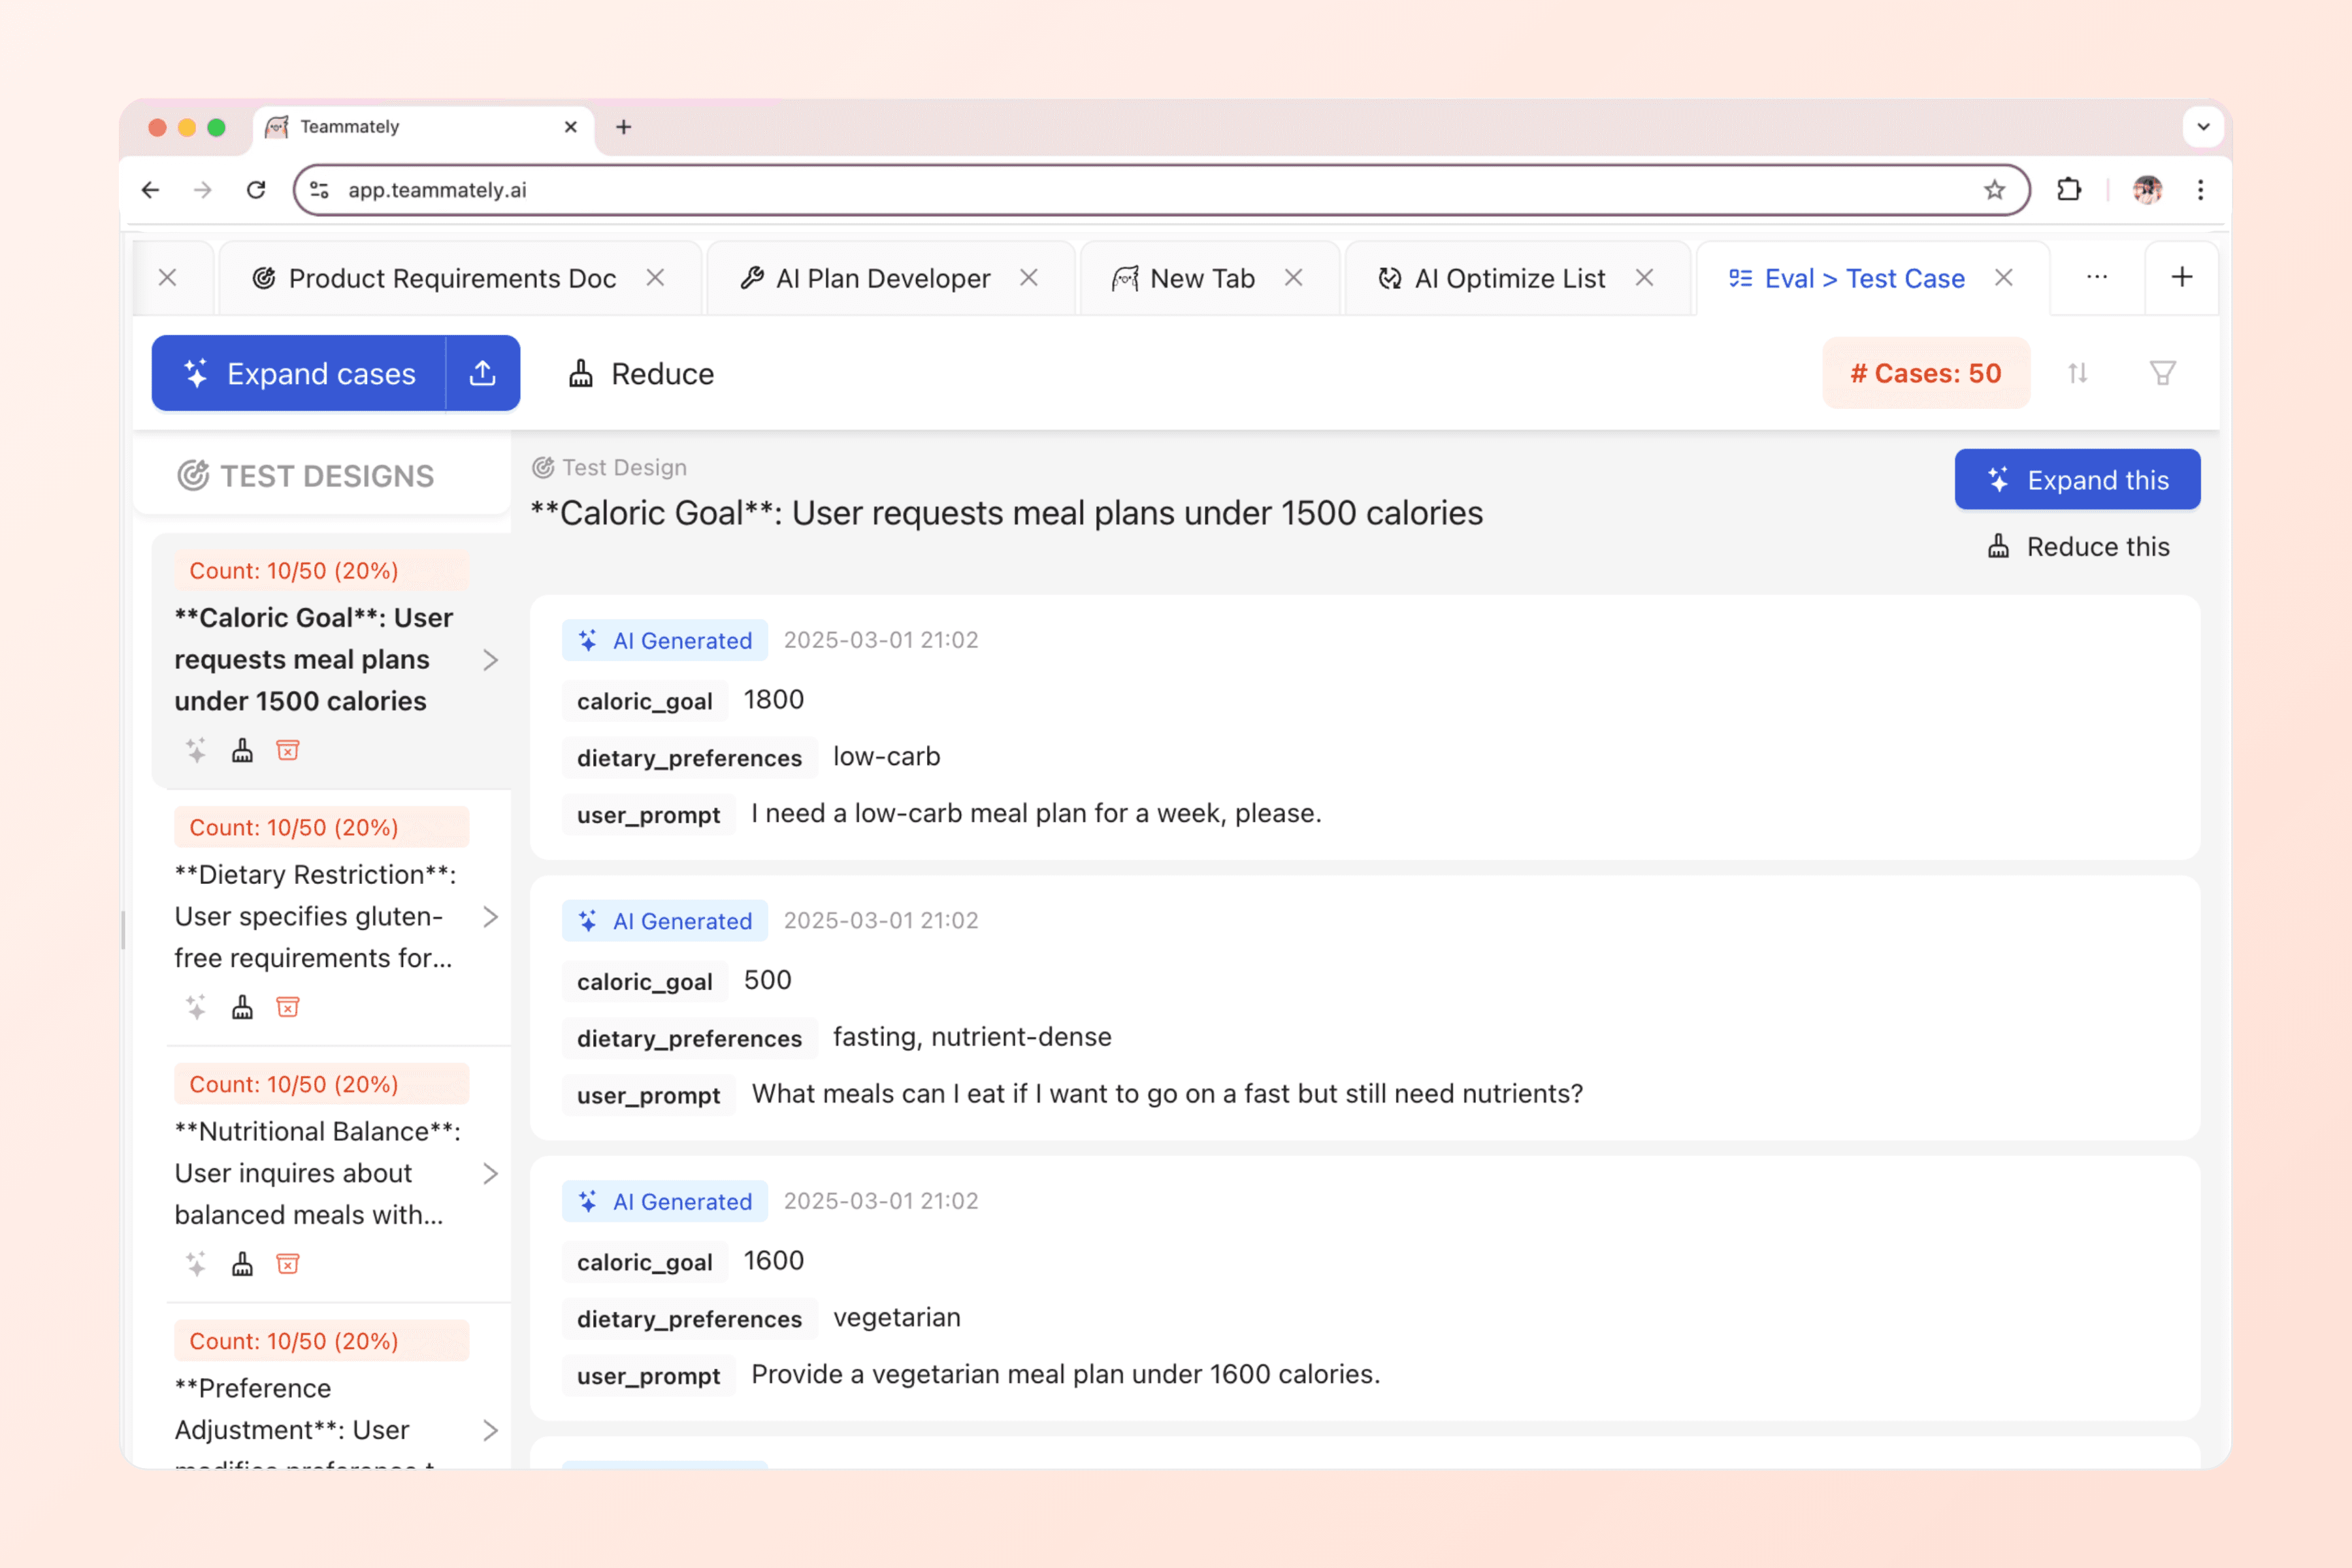Click the delete icon under Caloric Goal design
The width and height of the screenshot is (2352, 1568).
pyautogui.click(x=288, y=750)
